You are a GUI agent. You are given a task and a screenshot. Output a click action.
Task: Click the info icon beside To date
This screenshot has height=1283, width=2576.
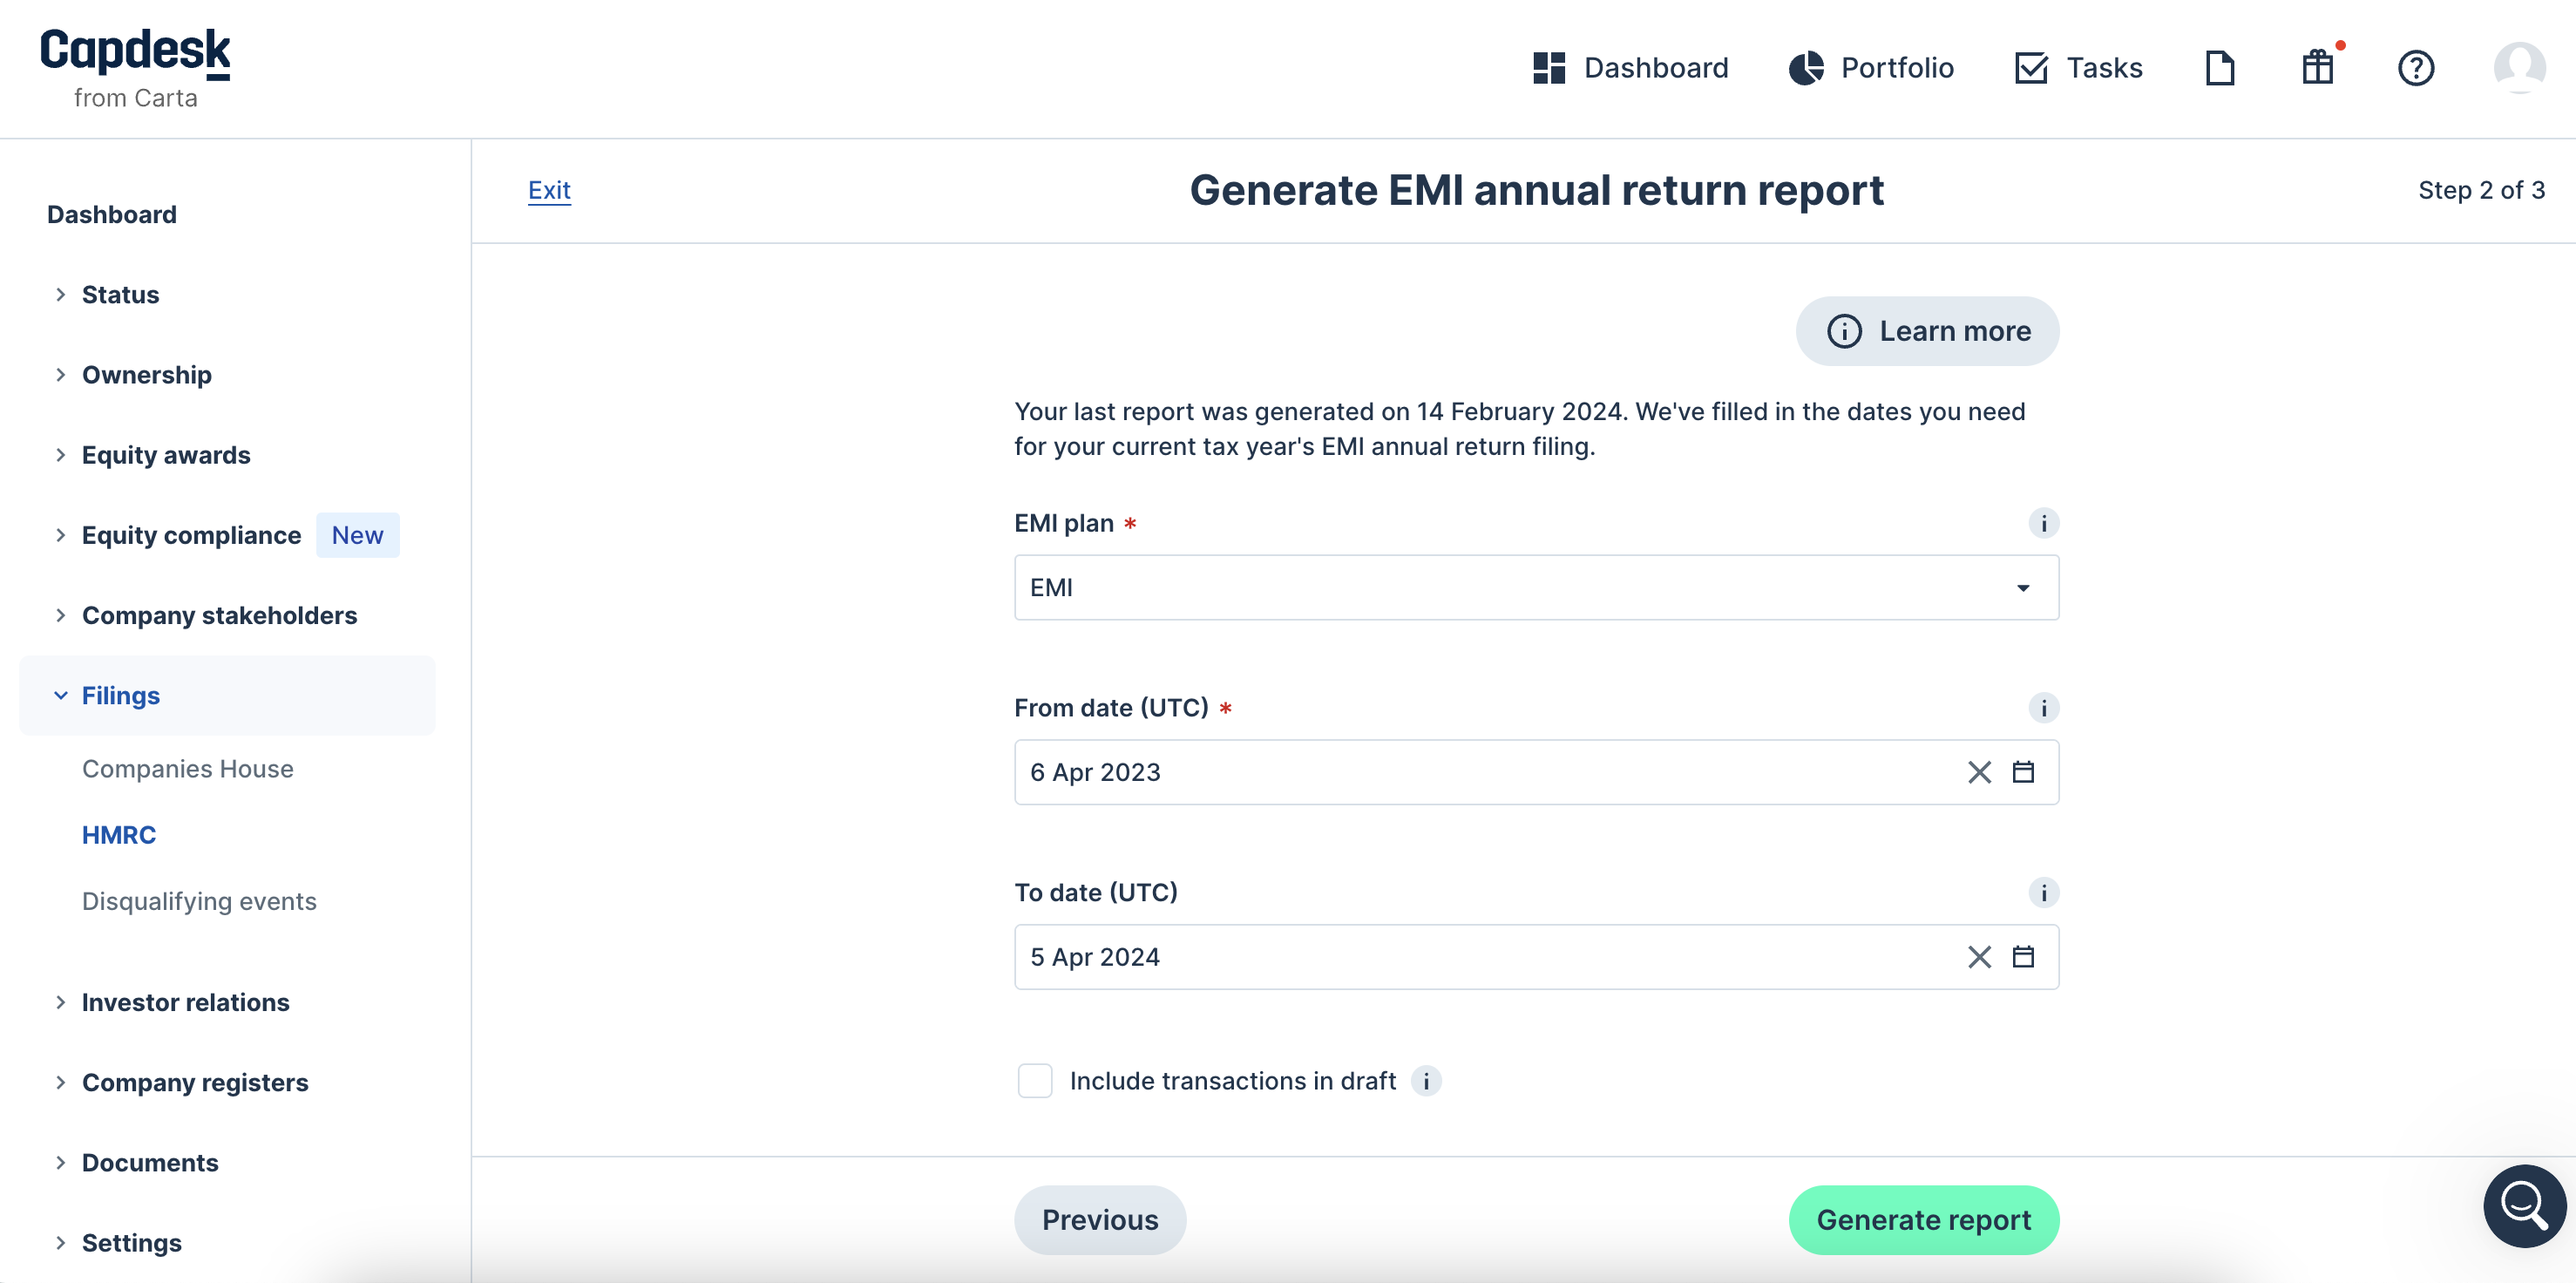tap(2045, 893)
